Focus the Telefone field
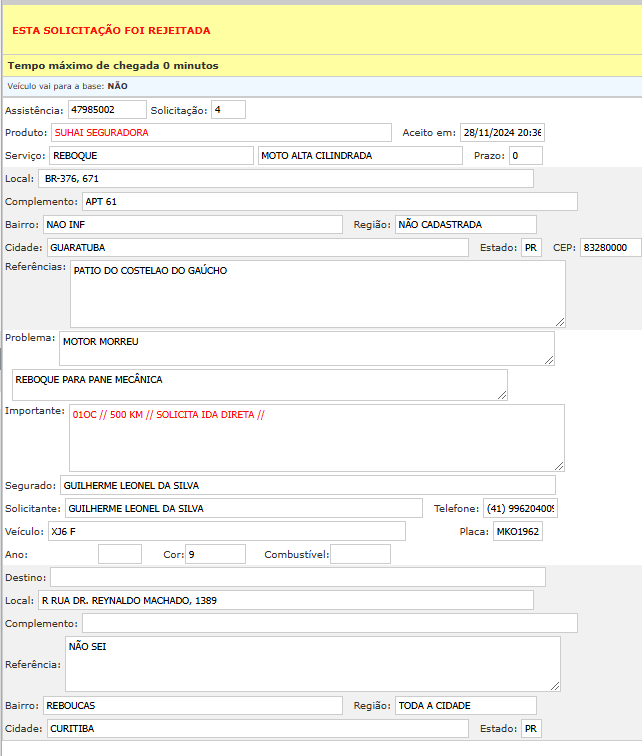Screen dimensions: 642x756 [x=520, y=508]
